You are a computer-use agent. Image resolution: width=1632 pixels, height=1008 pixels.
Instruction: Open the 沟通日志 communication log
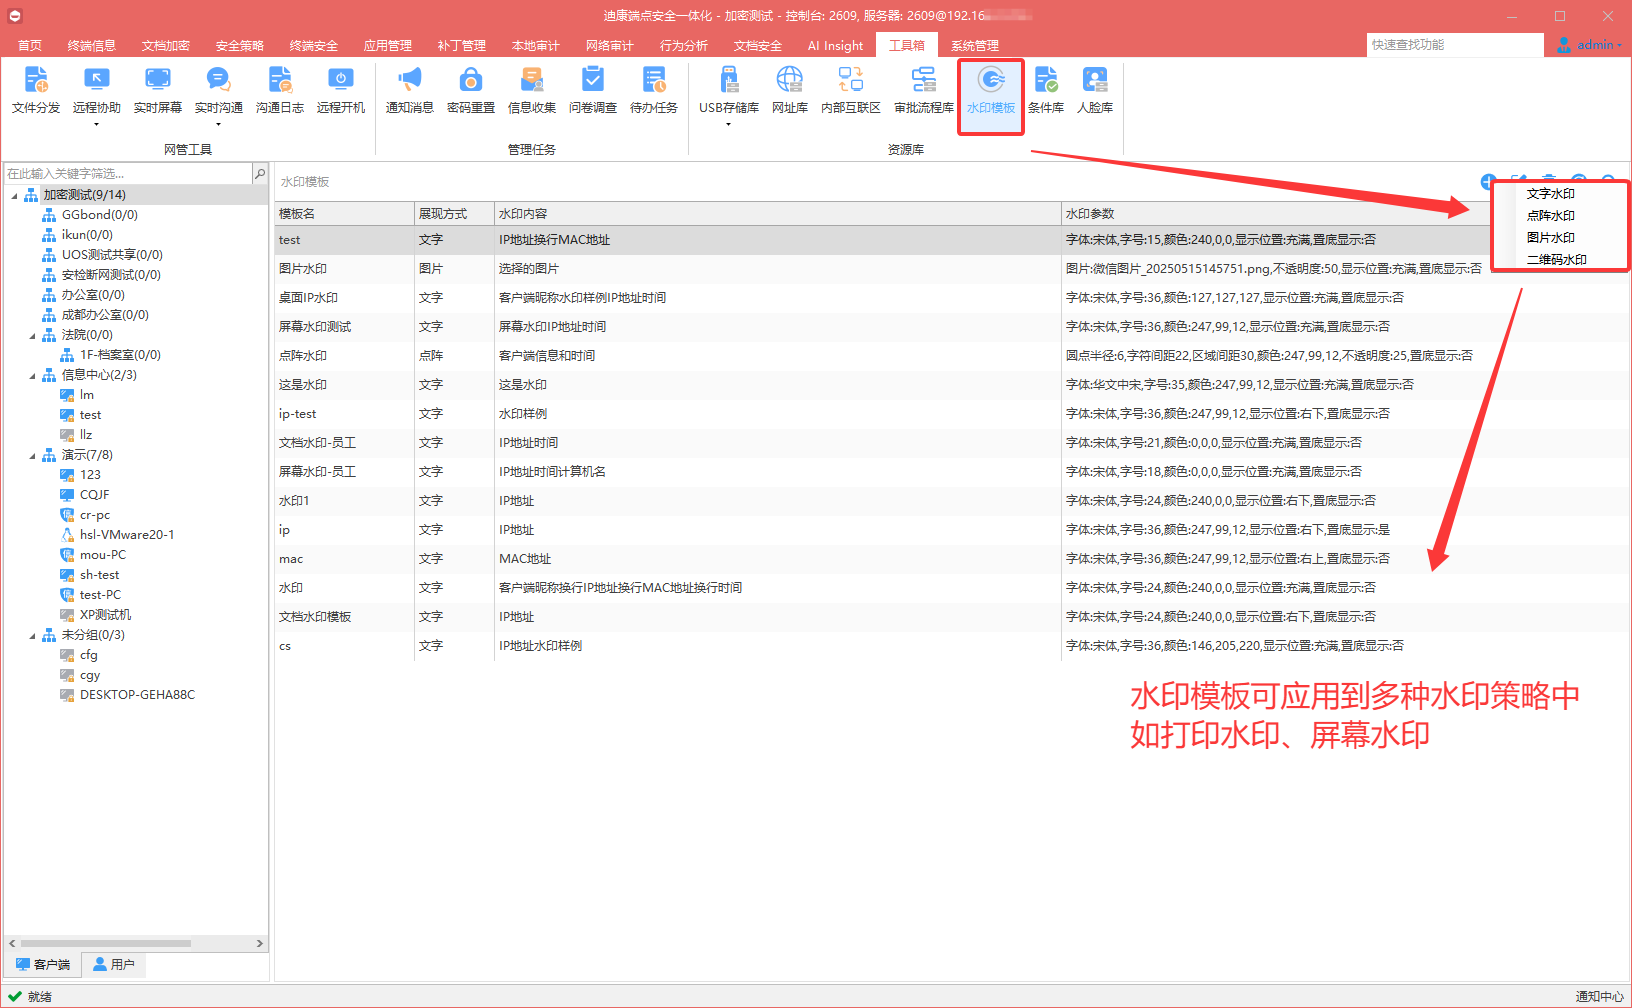click(x=280, y=90)
